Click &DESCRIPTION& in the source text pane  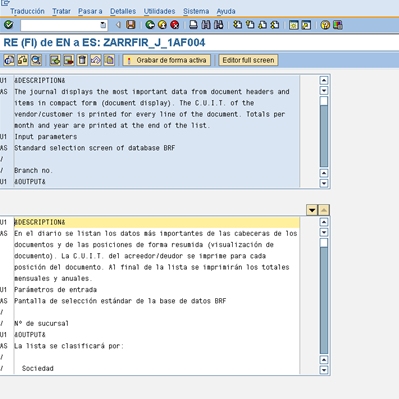40,81
